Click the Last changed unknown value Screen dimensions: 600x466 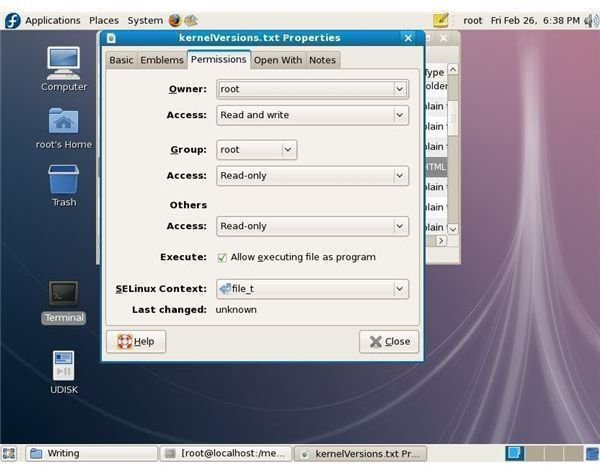pos(236,310)
